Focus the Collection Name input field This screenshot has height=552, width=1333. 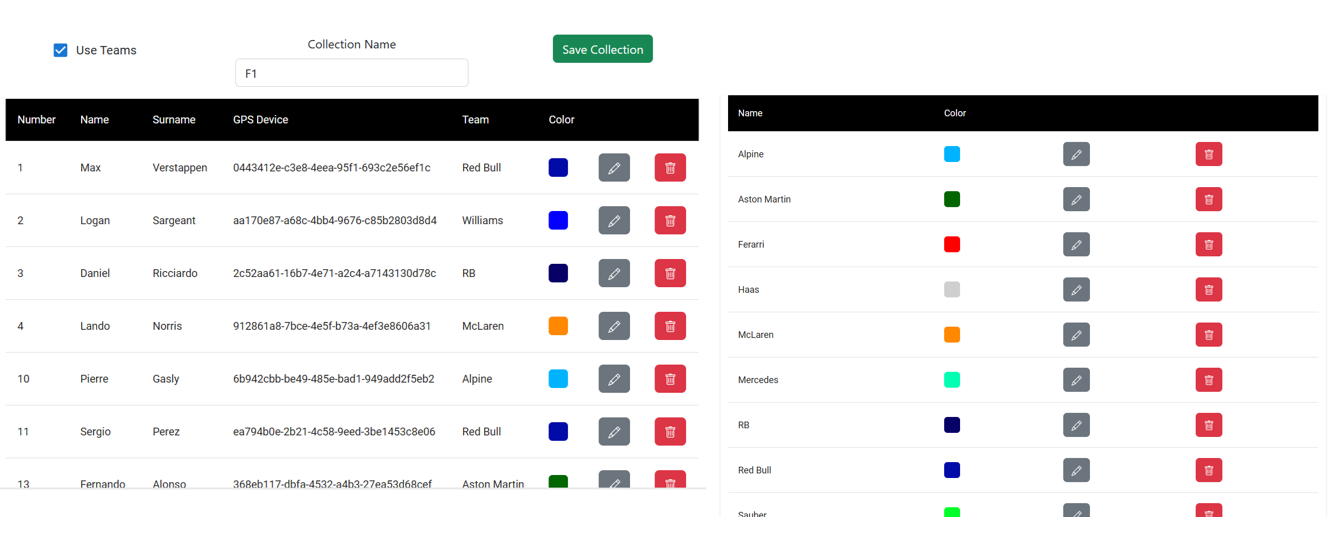[351, 73]
